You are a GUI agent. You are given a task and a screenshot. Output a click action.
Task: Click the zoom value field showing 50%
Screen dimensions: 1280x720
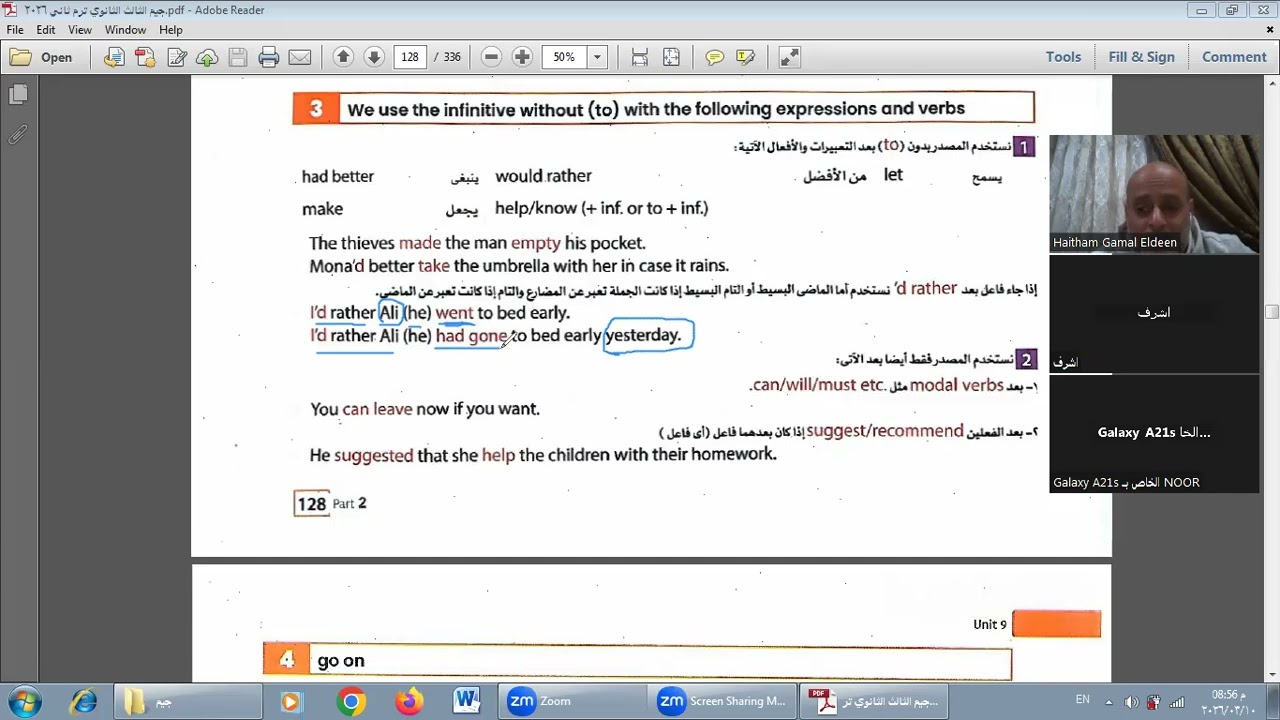pyautogui.click(x=565, y=57)
